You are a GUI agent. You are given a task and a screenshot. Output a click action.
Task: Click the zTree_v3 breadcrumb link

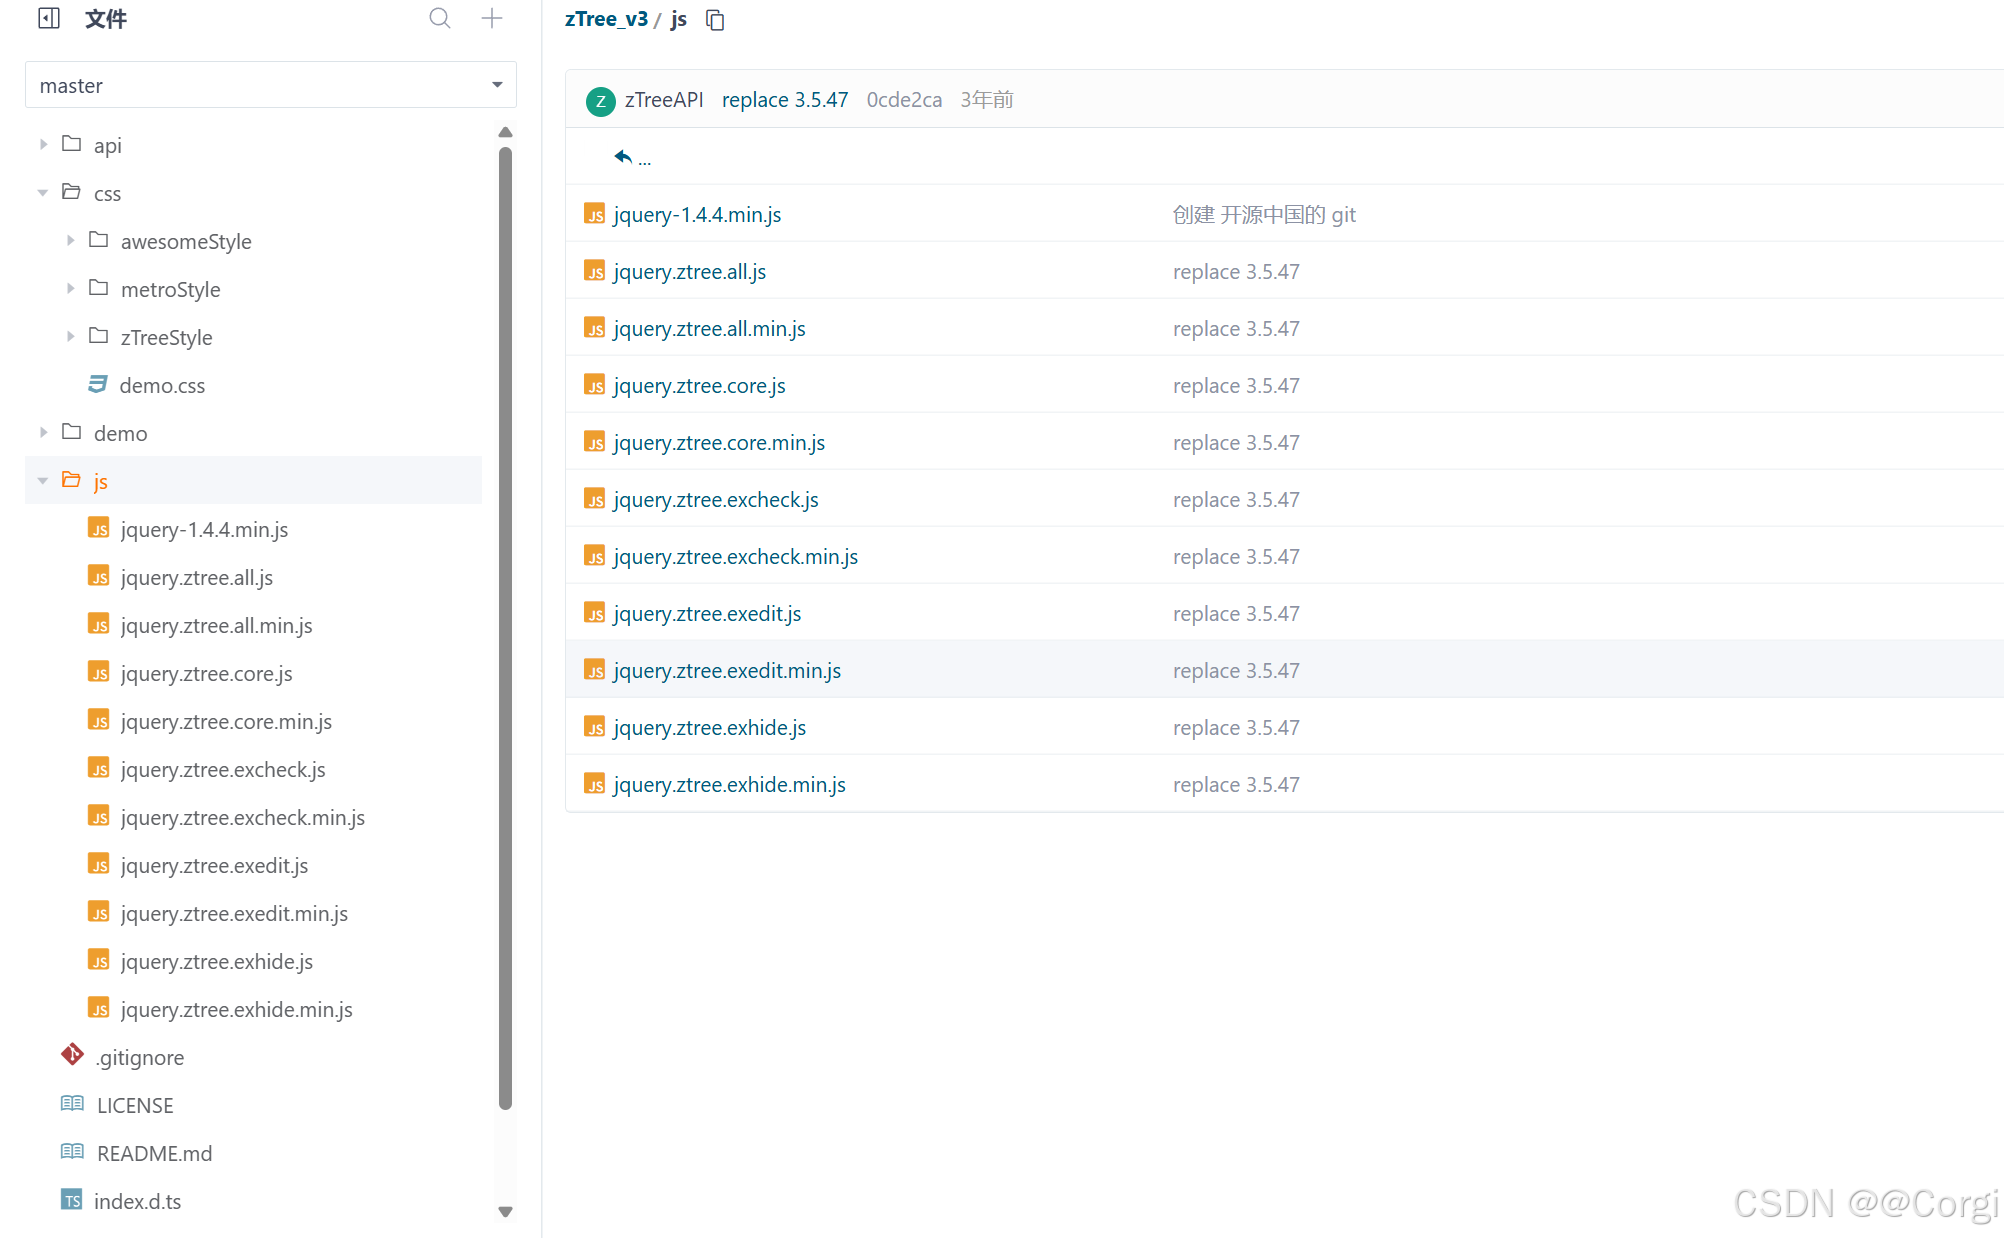click(606, 19)
